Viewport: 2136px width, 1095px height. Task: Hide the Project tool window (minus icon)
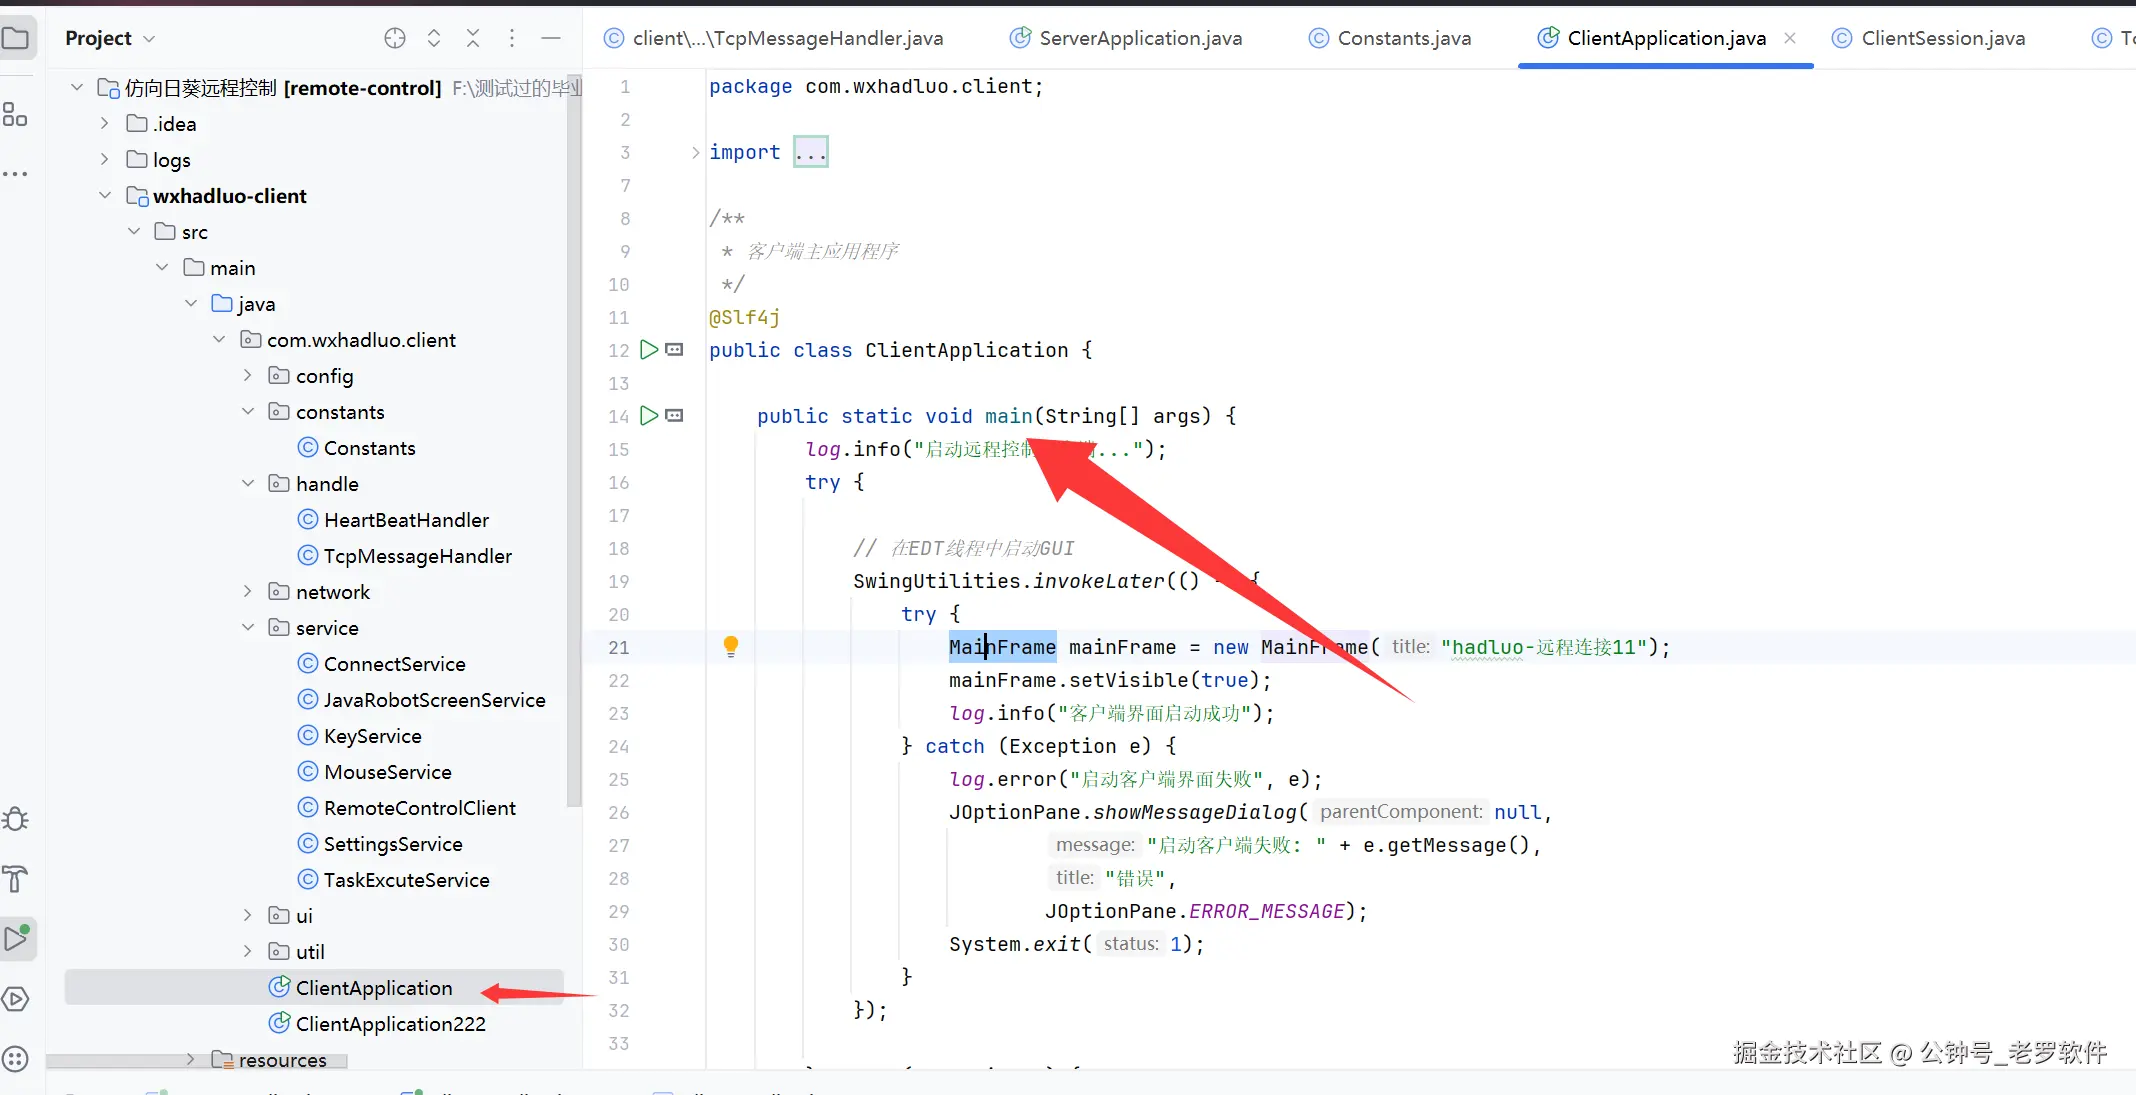click(551, 38)
